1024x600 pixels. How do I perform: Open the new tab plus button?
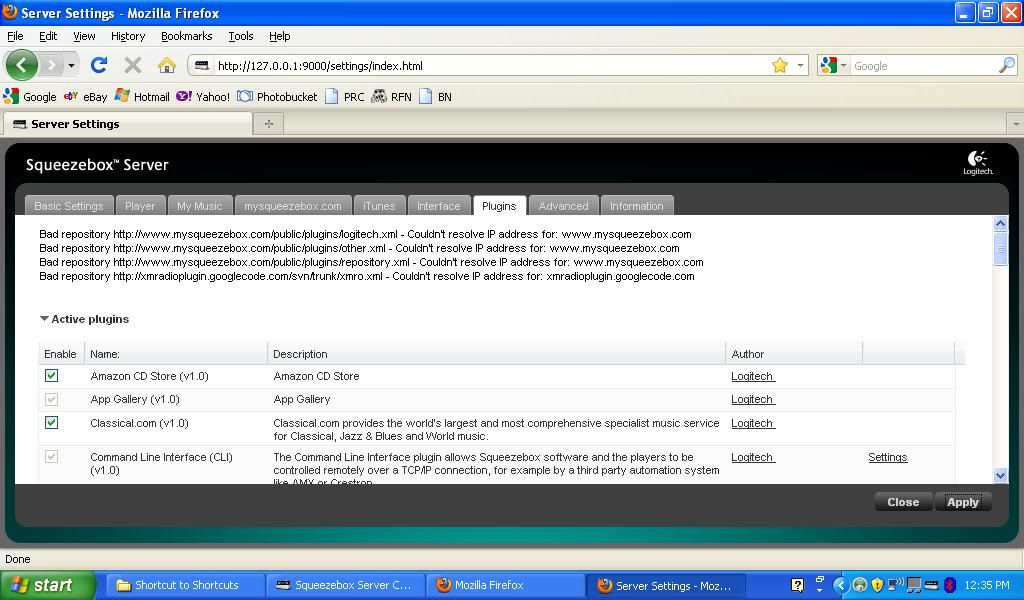(268, 124)
